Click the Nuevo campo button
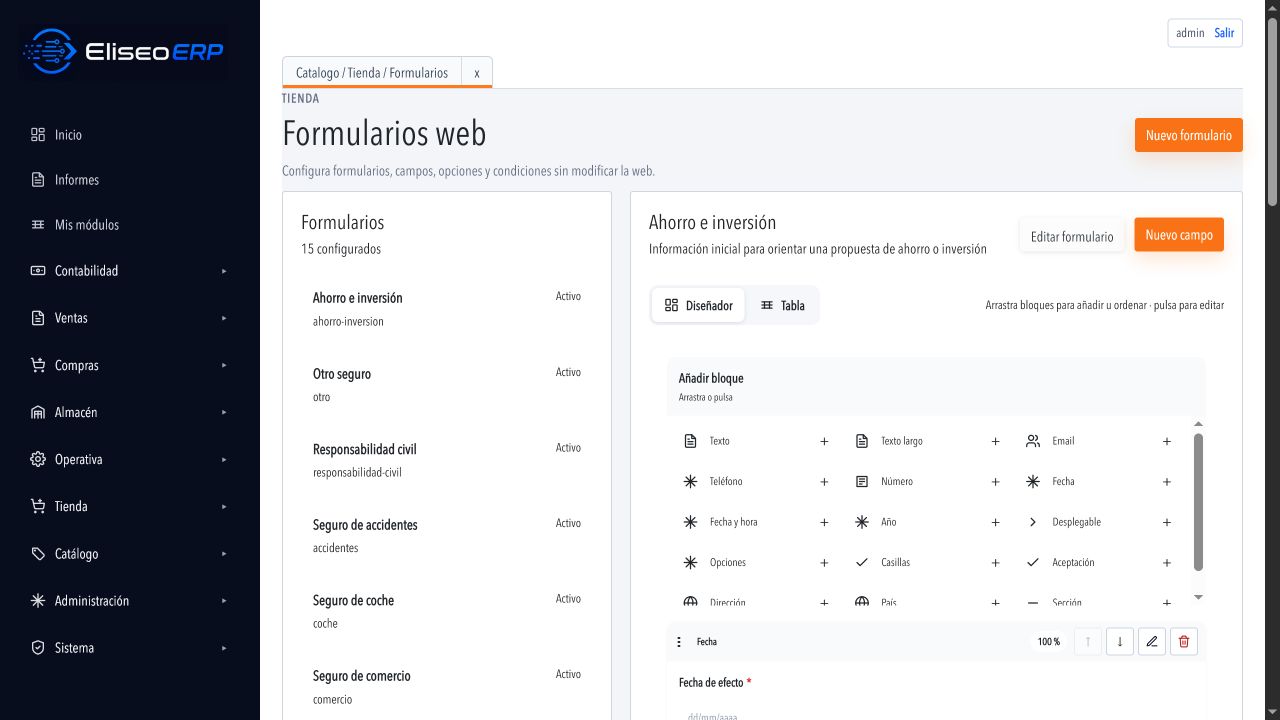 [x=1179, y=235]
